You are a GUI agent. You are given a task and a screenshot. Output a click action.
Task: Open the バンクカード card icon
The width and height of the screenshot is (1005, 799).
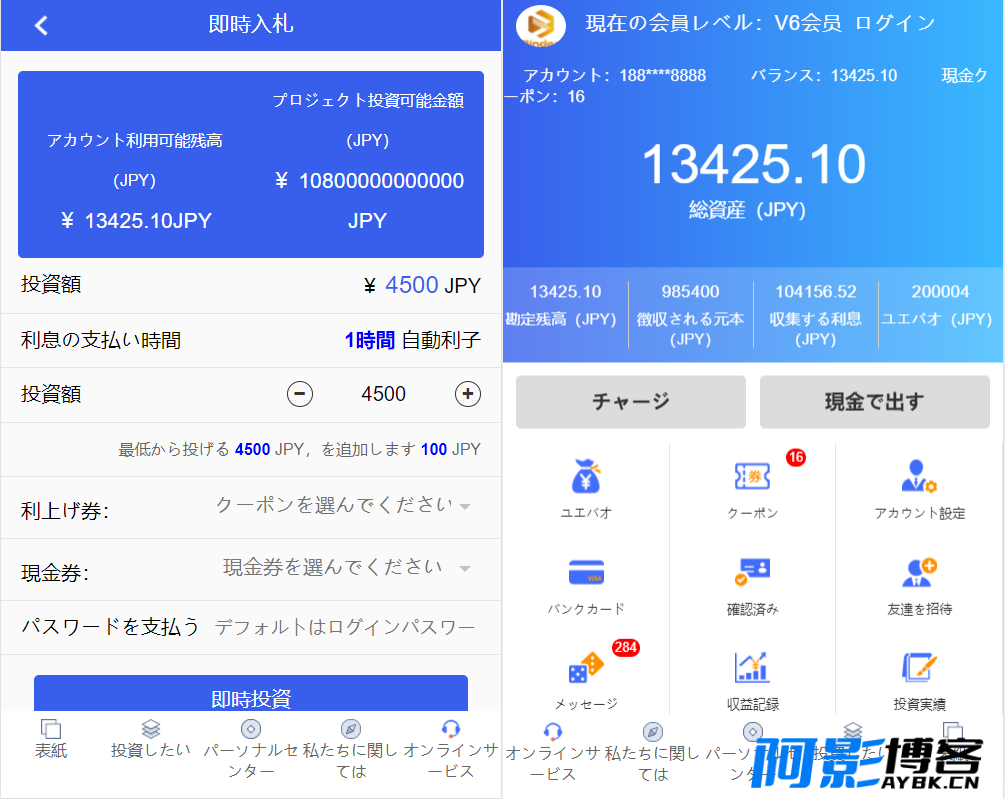[586, 572]
